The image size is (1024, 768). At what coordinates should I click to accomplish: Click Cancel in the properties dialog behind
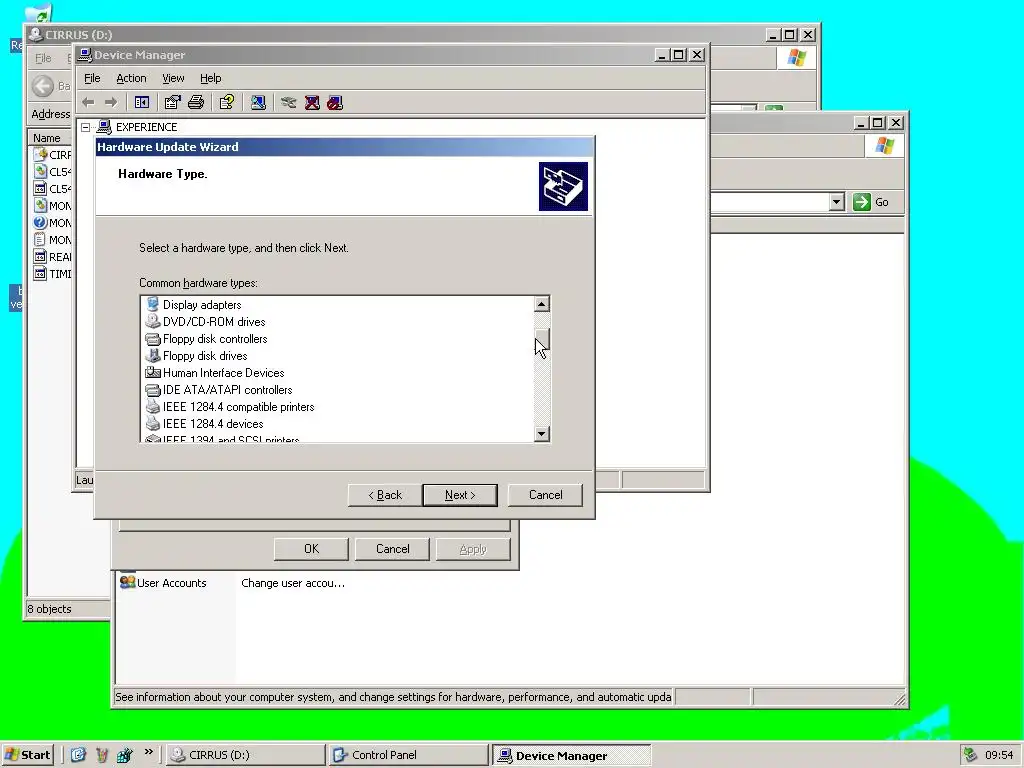[x=392, y=549]
